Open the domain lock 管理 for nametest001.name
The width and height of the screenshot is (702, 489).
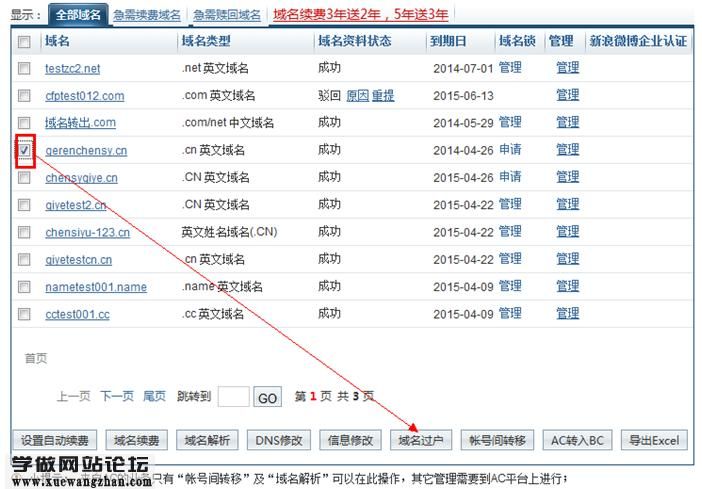pyautogui.click(x=510, y=286)
